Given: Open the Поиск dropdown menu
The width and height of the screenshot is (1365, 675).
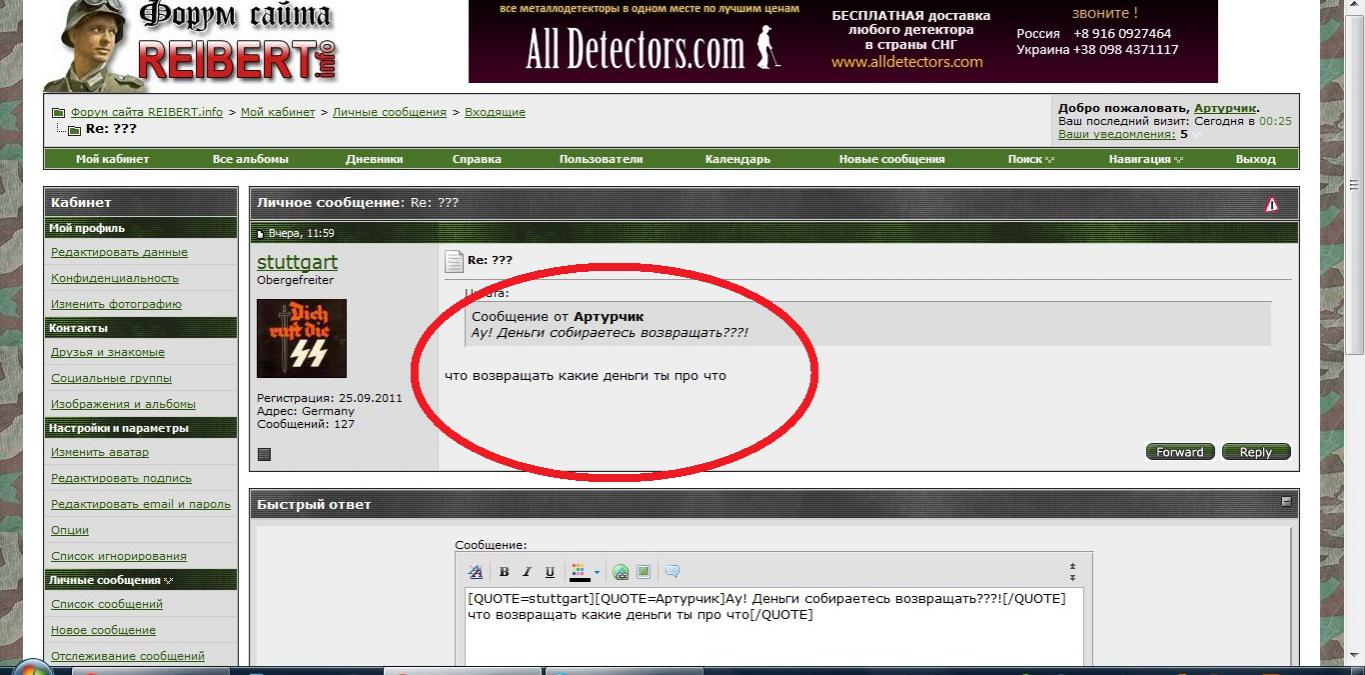Looking at the screenshot, I should tap(1030, 159).
